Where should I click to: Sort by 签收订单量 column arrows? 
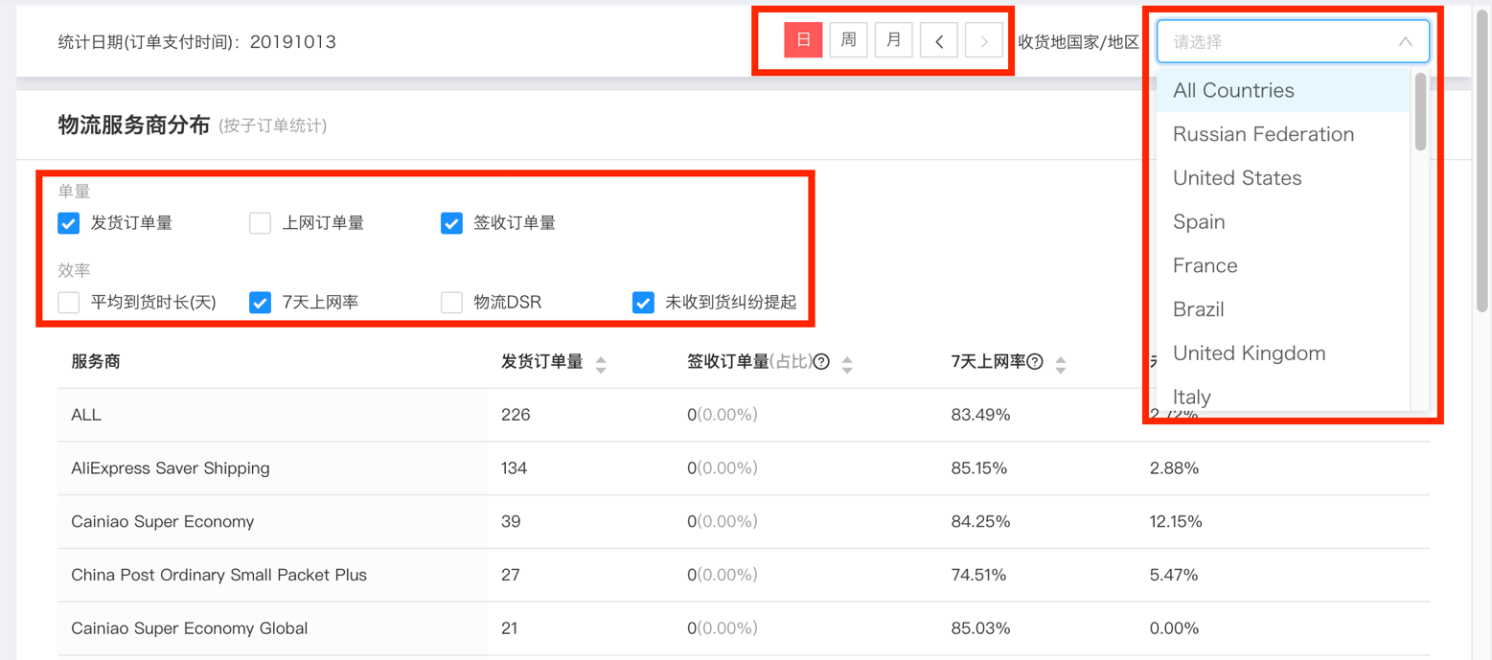click(847, 364)
